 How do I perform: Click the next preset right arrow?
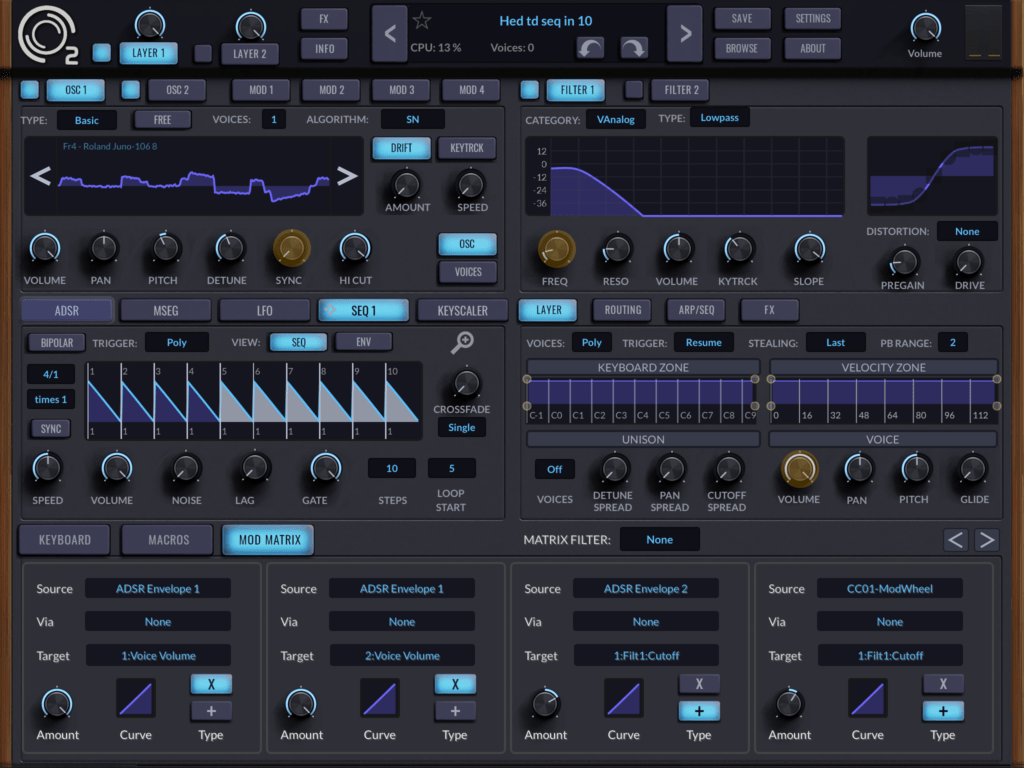coord(684,33)
